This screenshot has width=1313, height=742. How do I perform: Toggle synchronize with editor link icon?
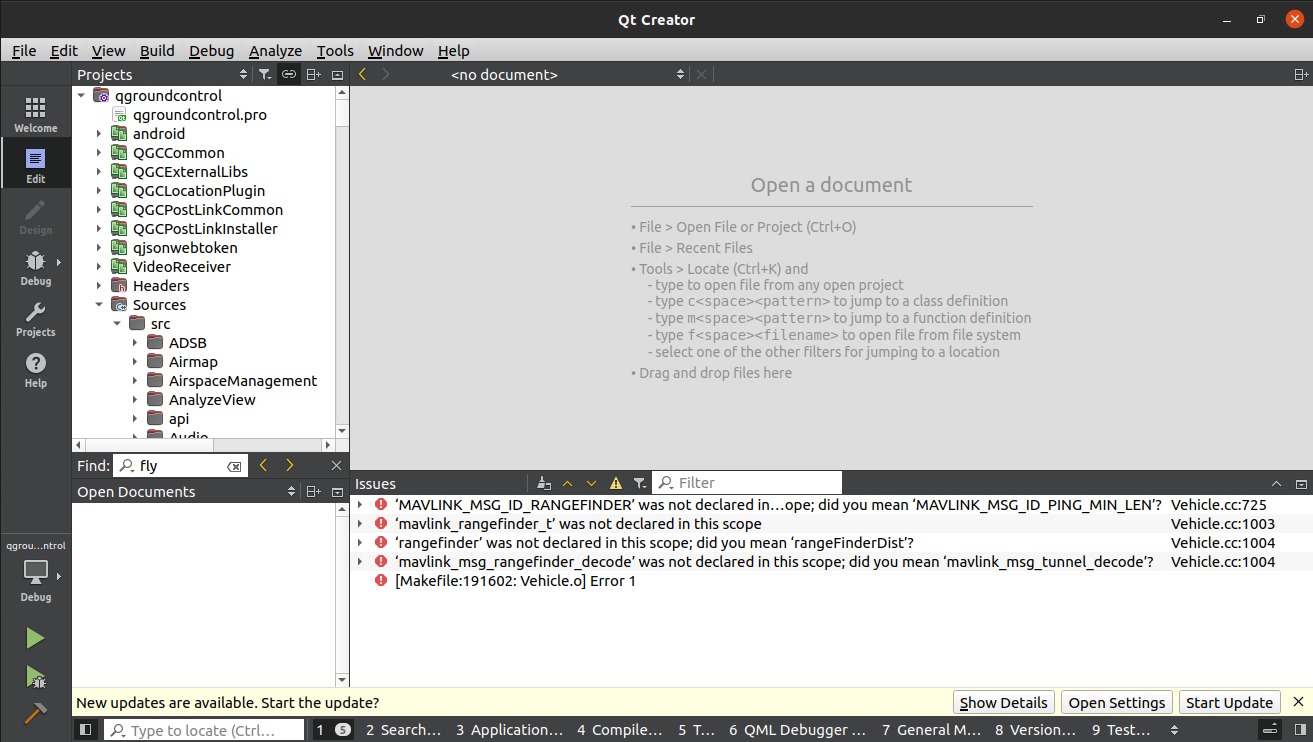tap(288, 74)
